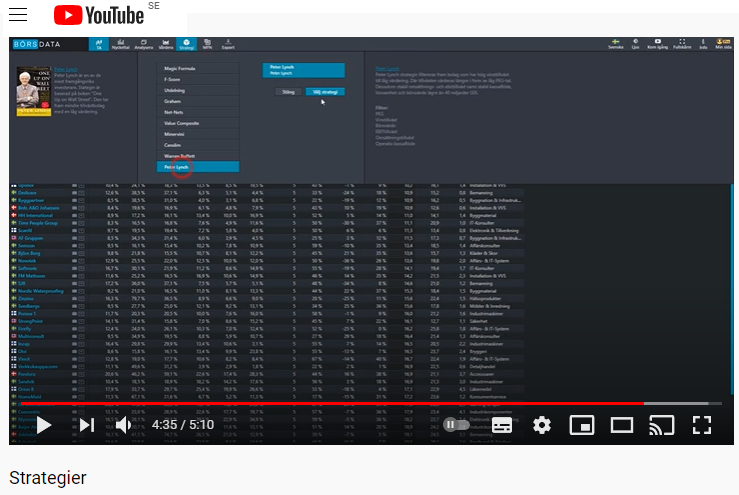This screenshot has width=739, height=495.
Task: Open the YouTube hamburger guide menu
Action: (18, 15)
